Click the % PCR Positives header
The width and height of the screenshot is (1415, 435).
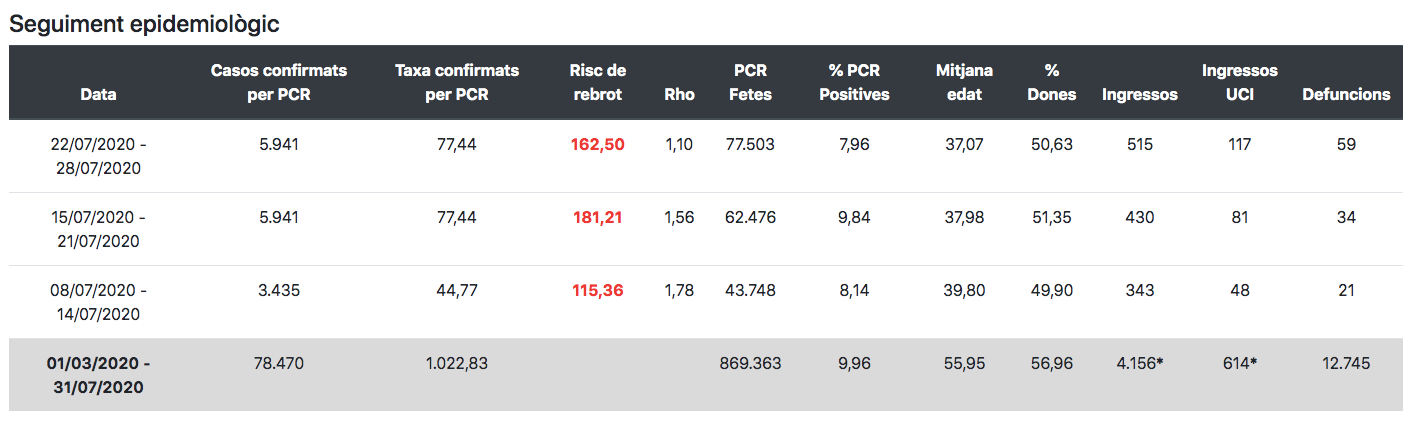pos(854,82)
